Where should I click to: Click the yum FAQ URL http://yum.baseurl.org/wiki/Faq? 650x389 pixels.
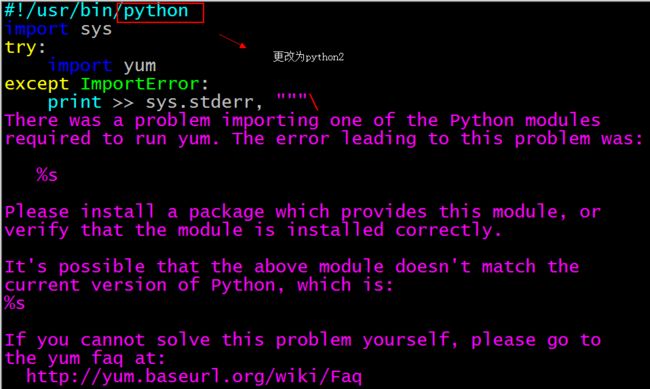[x=194, y=377]
